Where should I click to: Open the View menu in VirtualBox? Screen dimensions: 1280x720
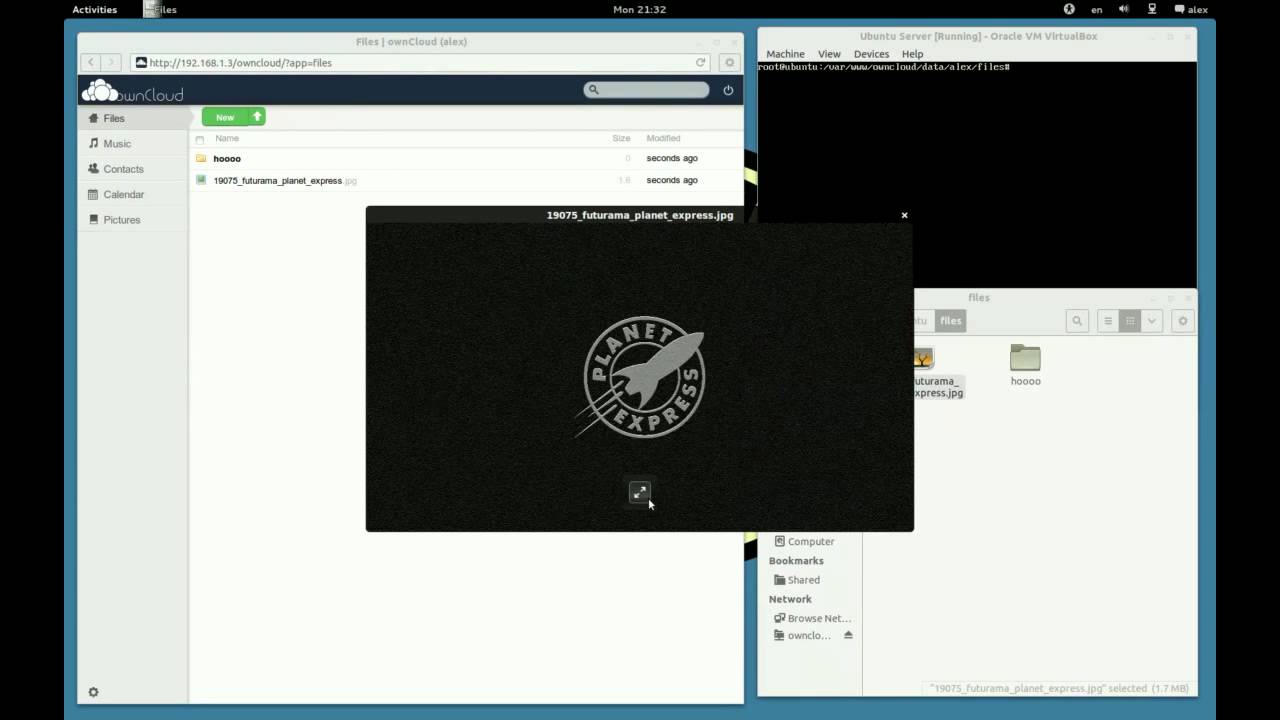pos(829,54)
